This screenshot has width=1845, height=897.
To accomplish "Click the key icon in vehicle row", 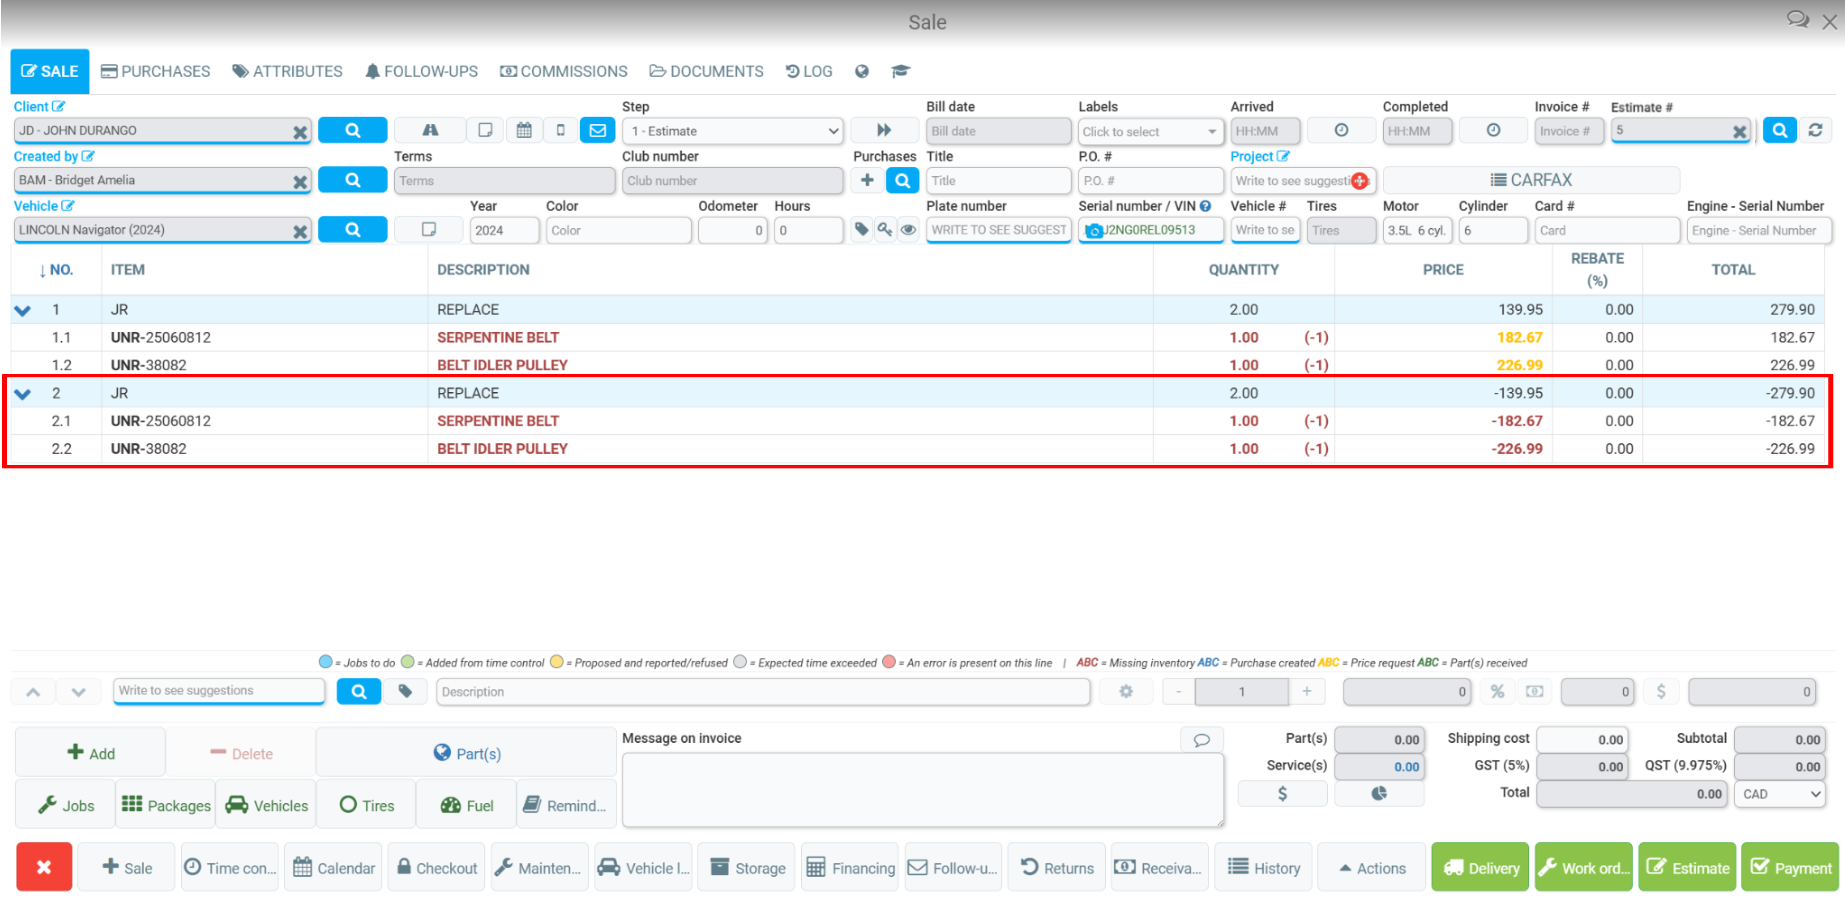I will click(x=885, y=230).
